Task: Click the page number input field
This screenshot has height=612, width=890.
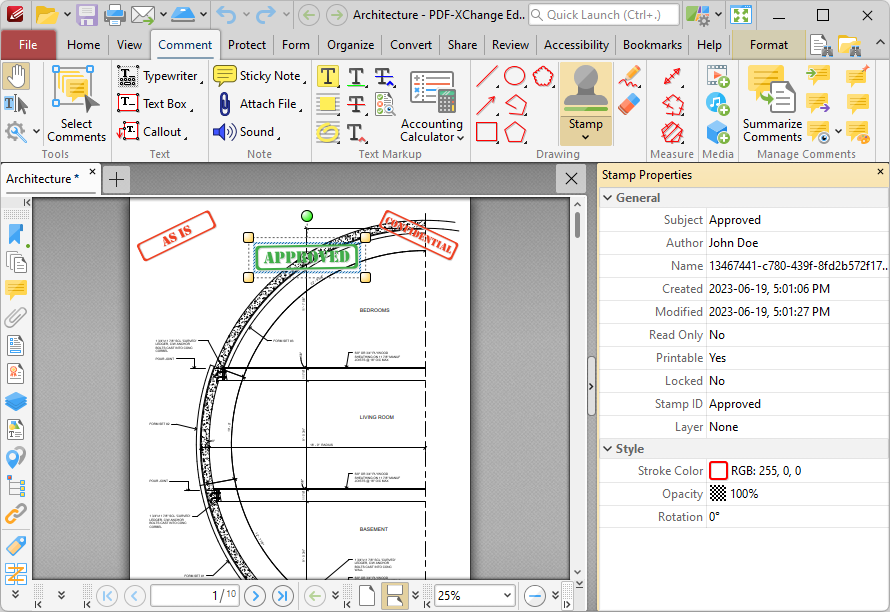Action: pos(194,596)
